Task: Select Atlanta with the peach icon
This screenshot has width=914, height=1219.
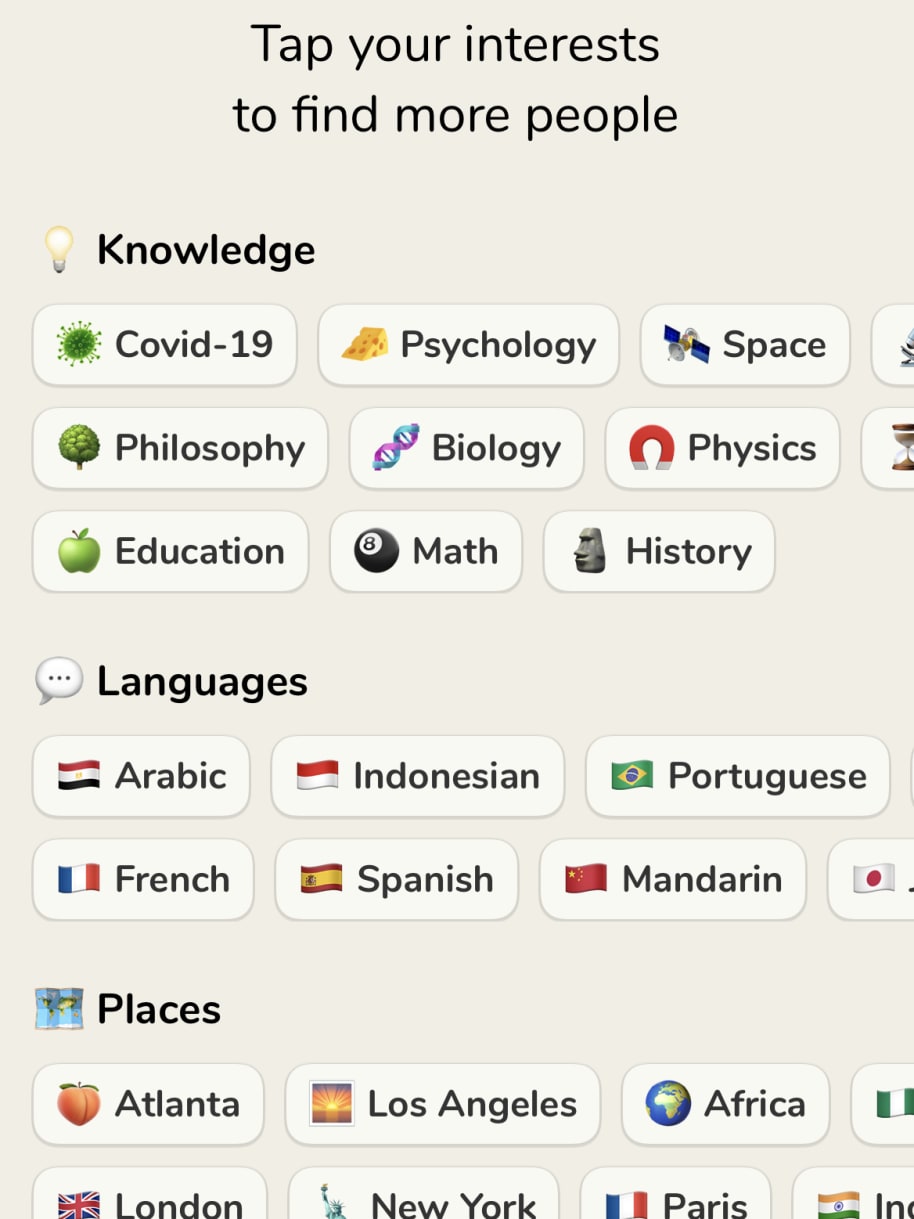Action: 148,1104
